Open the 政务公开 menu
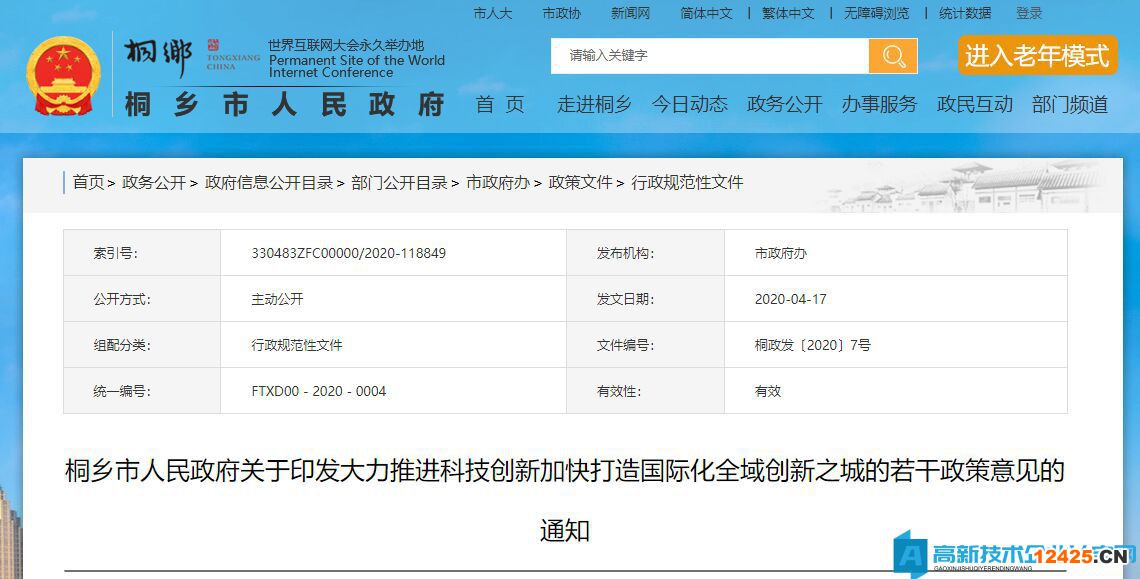 [783, 104]
